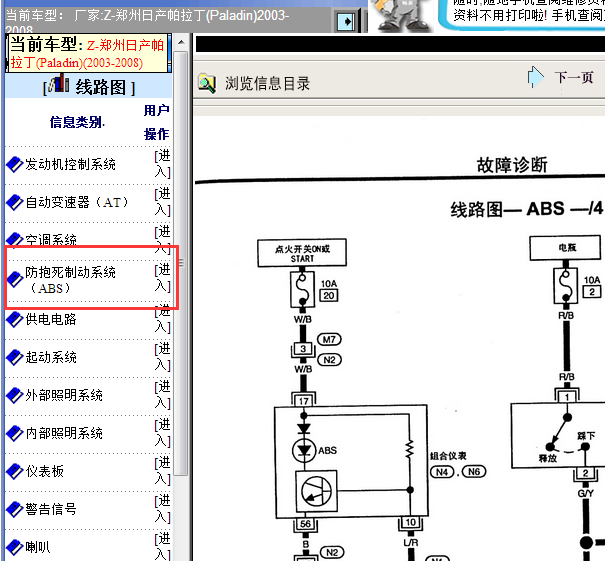Click the 故障诊断 heading in the diagram
Screen dimensions: 605x561
click(512, 165)
